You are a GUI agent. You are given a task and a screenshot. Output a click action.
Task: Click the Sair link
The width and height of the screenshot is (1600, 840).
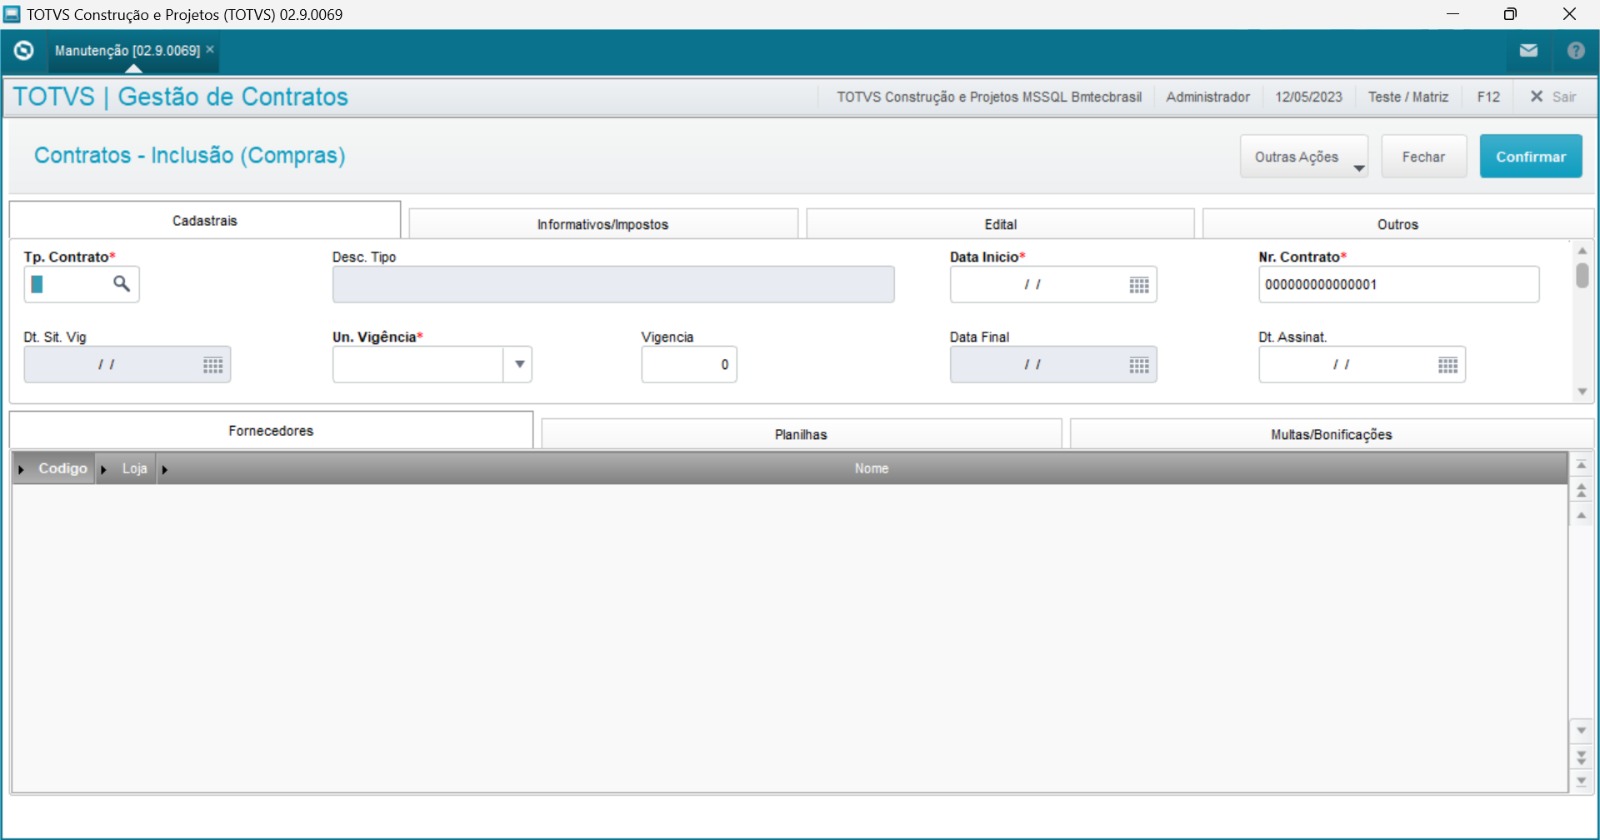(x=1564, y=97)
